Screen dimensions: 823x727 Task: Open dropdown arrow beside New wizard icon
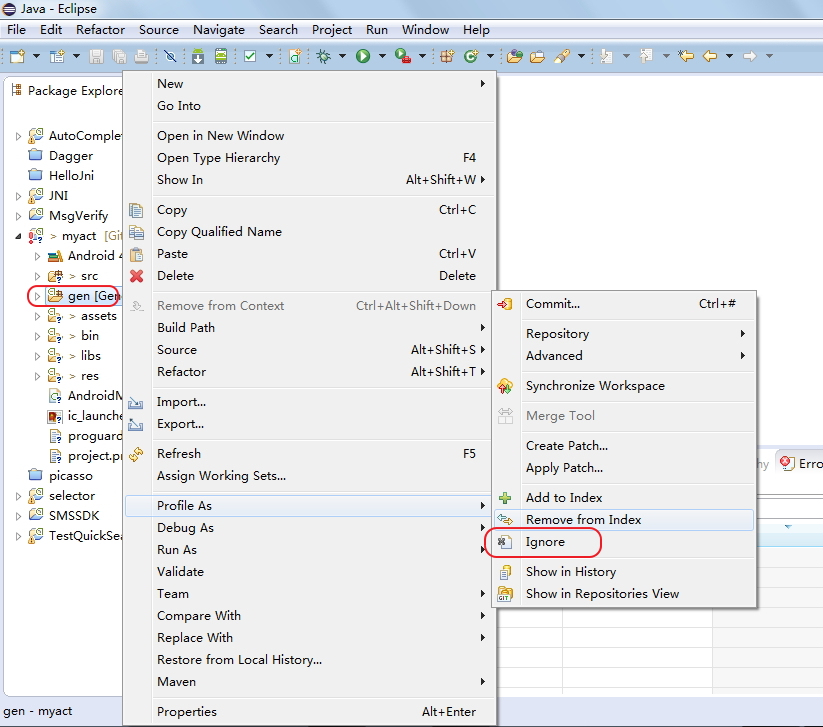pyautogui.click(x=36, y=56)
